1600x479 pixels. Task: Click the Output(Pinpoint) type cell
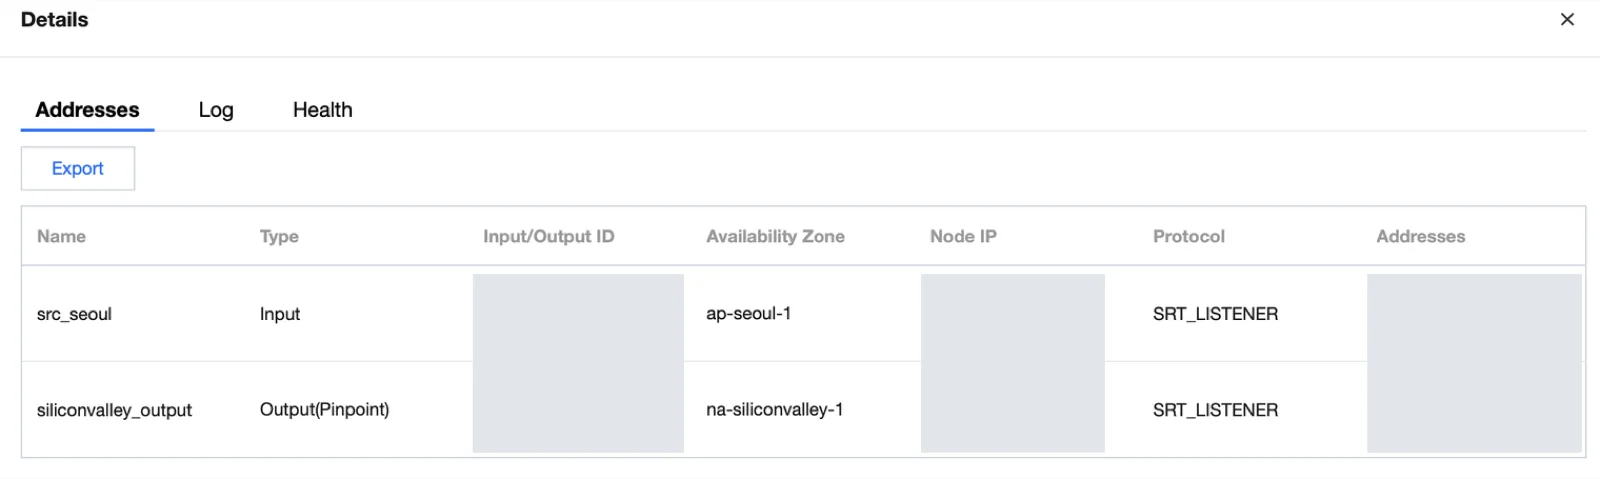(324, 410)
